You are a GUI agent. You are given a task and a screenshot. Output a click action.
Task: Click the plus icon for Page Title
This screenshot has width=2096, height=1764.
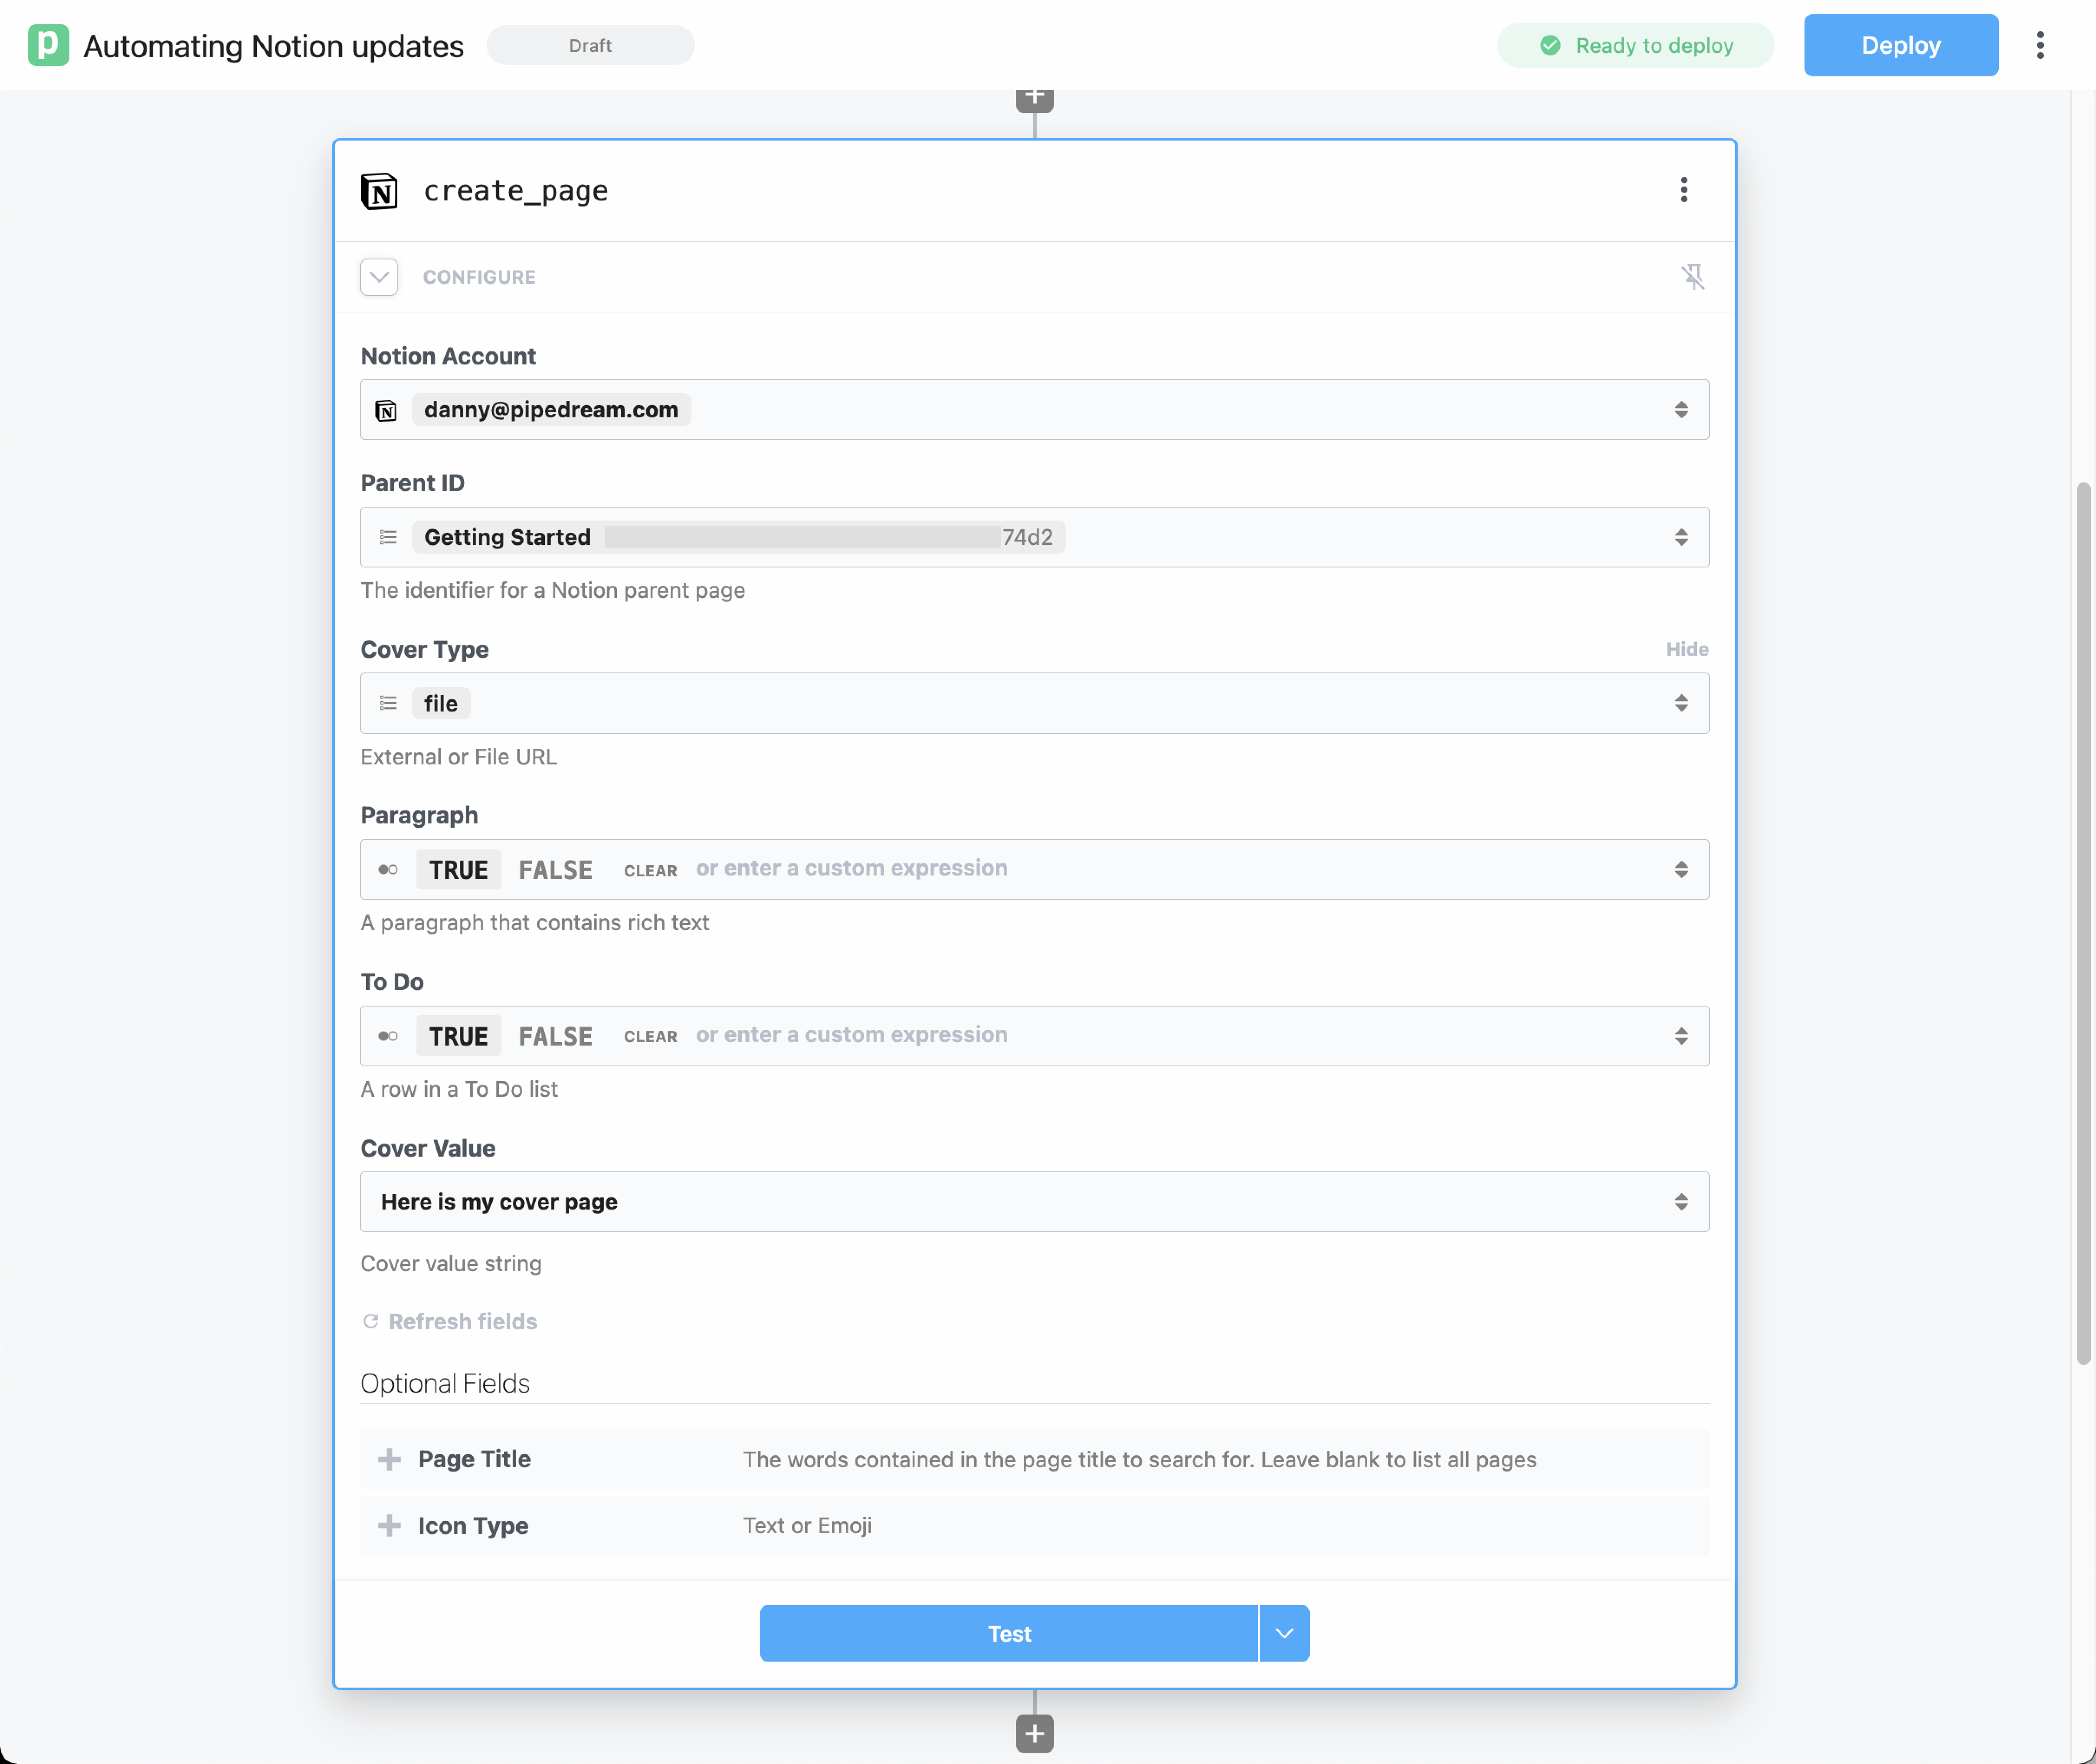[390, 1459]
